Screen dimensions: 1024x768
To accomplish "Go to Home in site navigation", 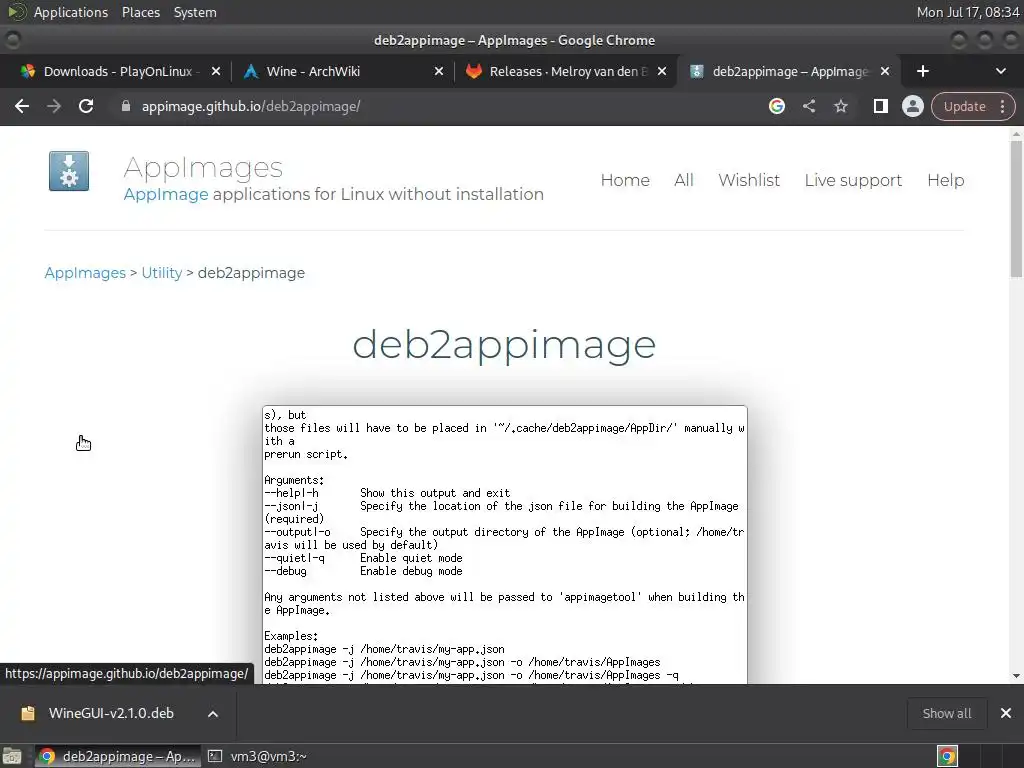I will 625,180.
